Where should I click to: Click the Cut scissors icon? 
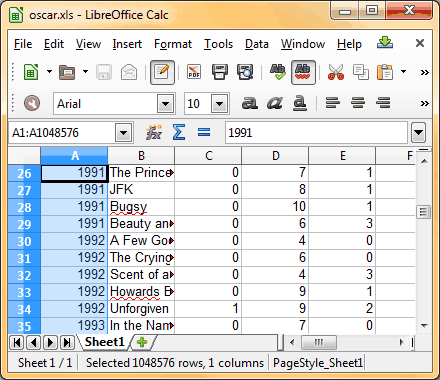[336, 72]
